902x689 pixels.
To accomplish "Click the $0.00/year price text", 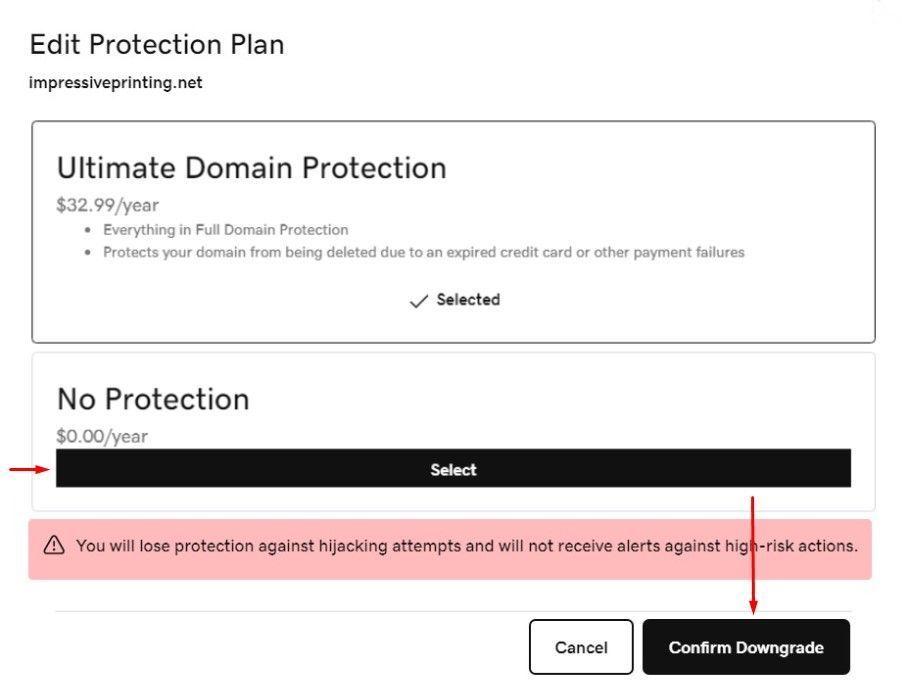I will point(102,436).
